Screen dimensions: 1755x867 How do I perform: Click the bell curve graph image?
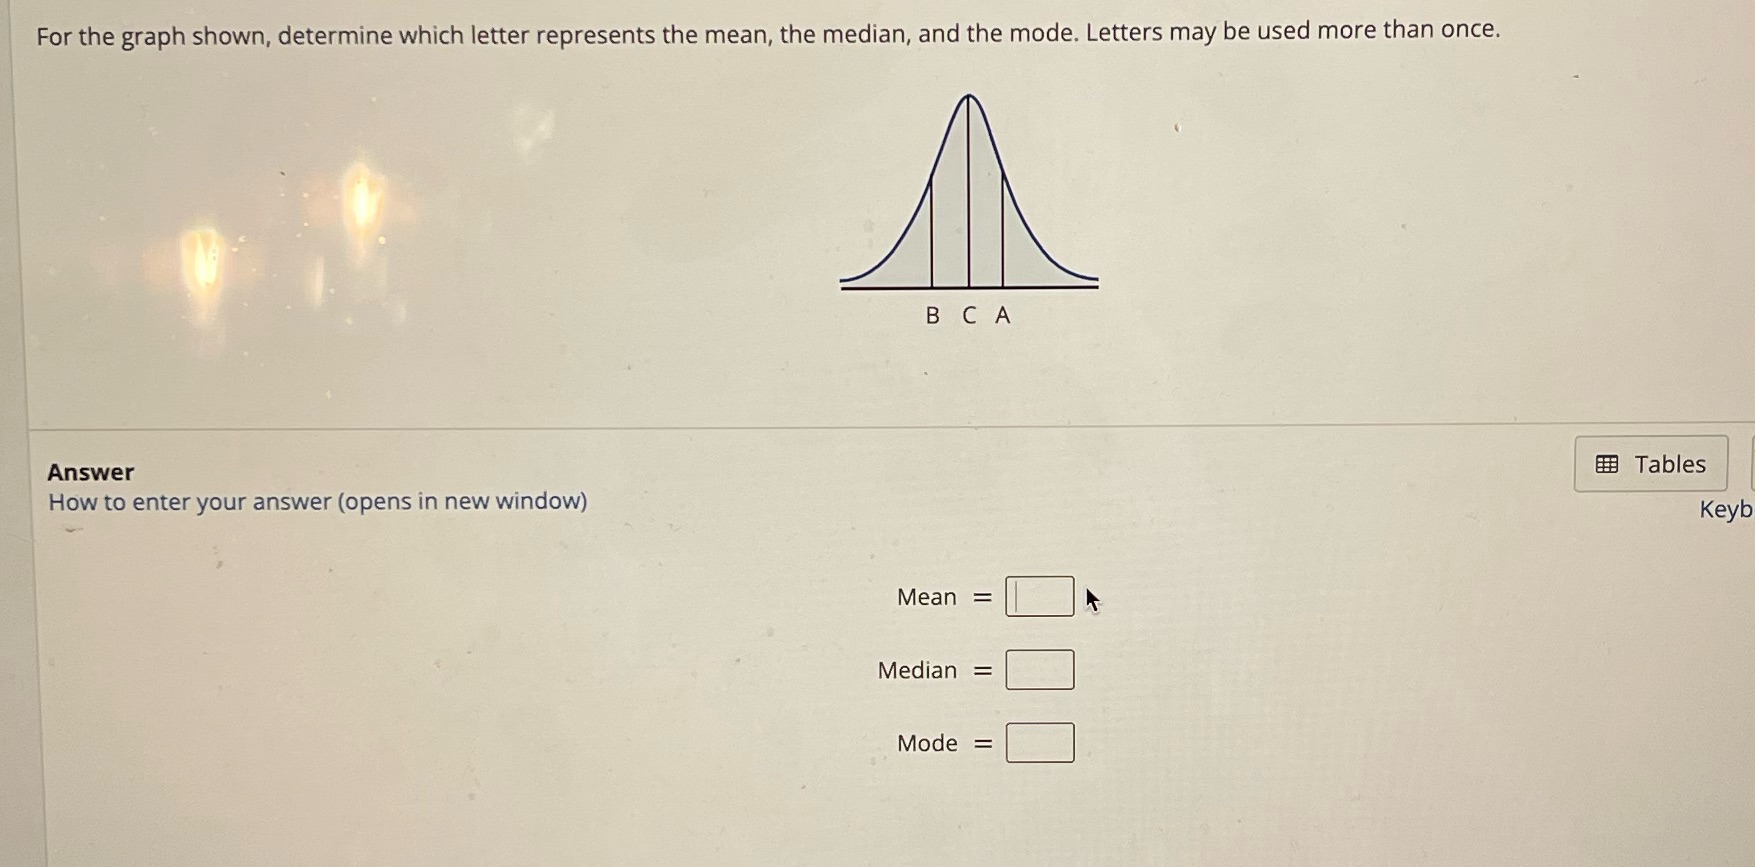967,200
